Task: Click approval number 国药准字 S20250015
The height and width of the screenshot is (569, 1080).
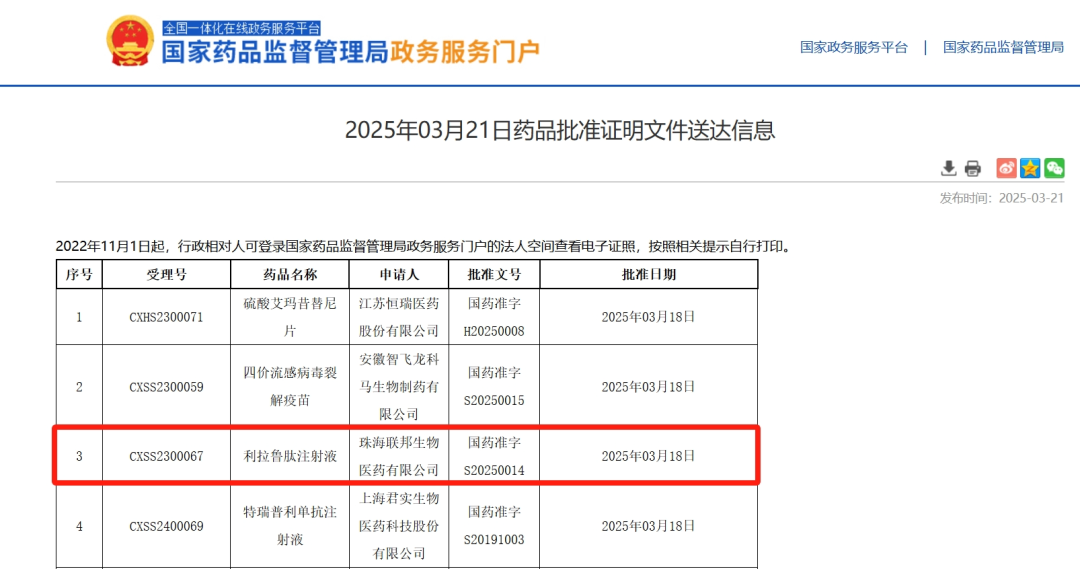Action: (x=494, y=387)
